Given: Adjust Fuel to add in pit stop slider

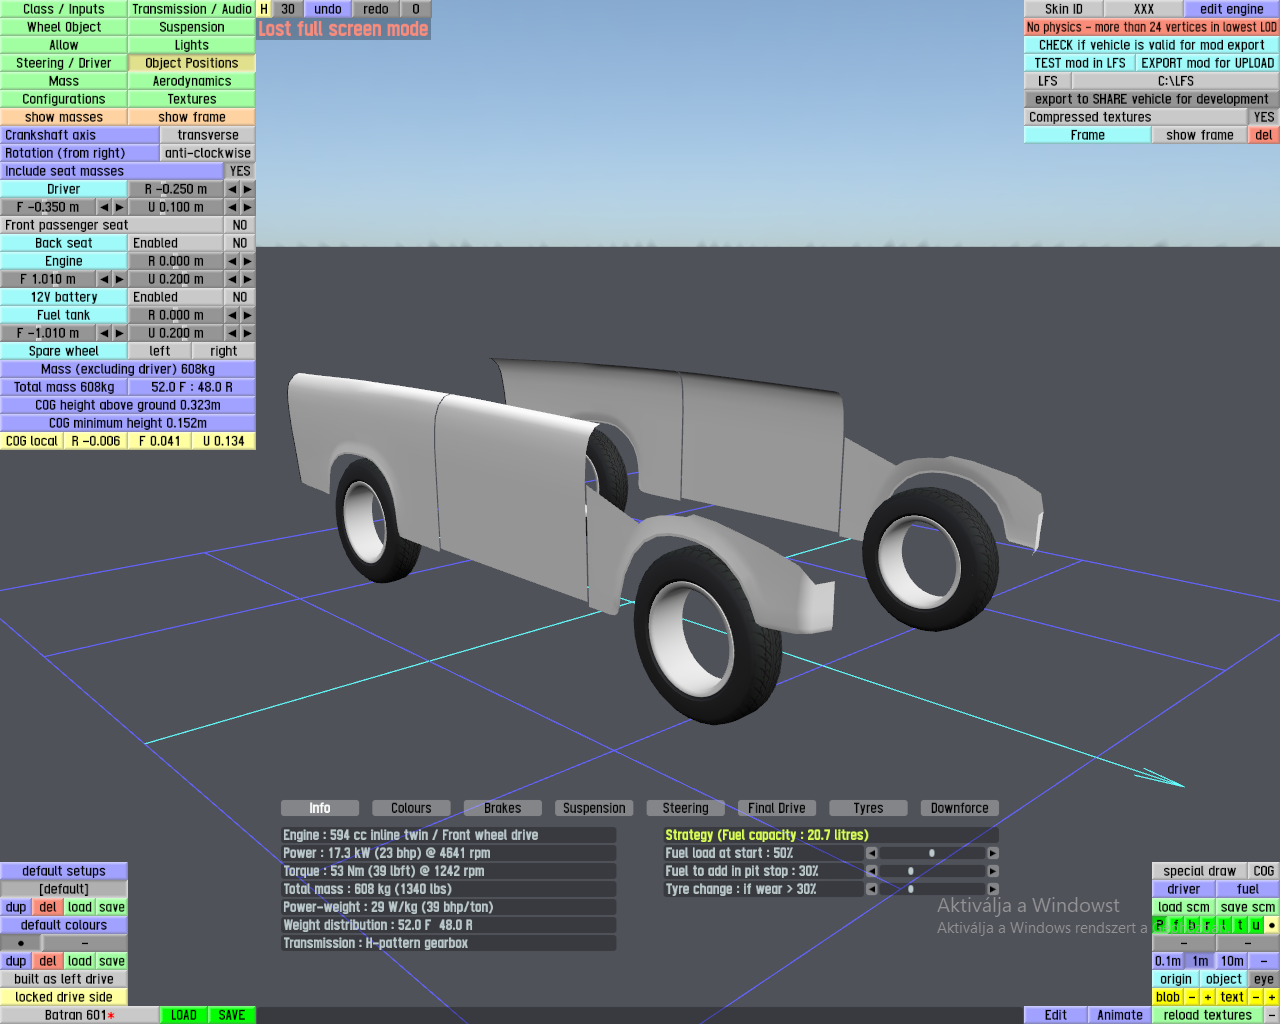Looking at the screenshot, I should (932, 871).
